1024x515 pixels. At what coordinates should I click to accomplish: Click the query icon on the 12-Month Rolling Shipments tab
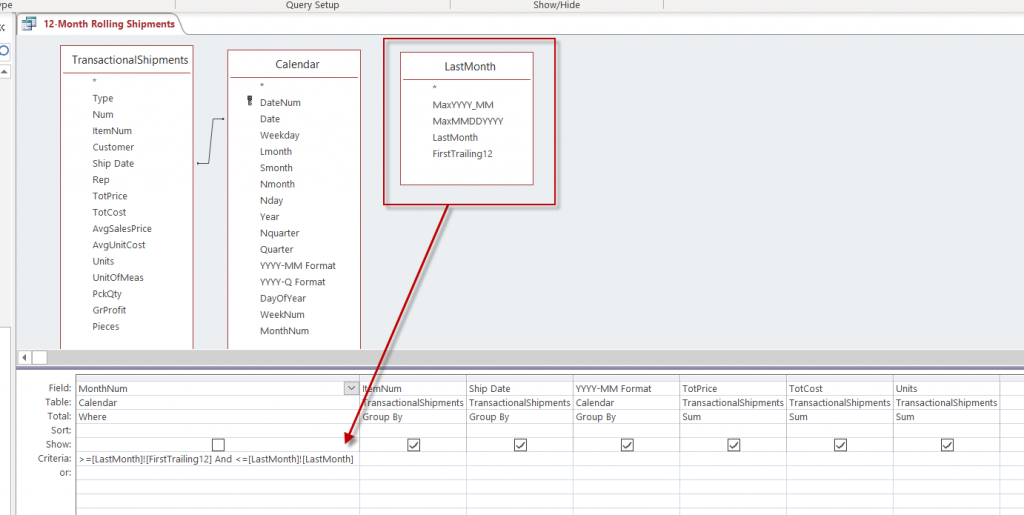coord(30,24)
